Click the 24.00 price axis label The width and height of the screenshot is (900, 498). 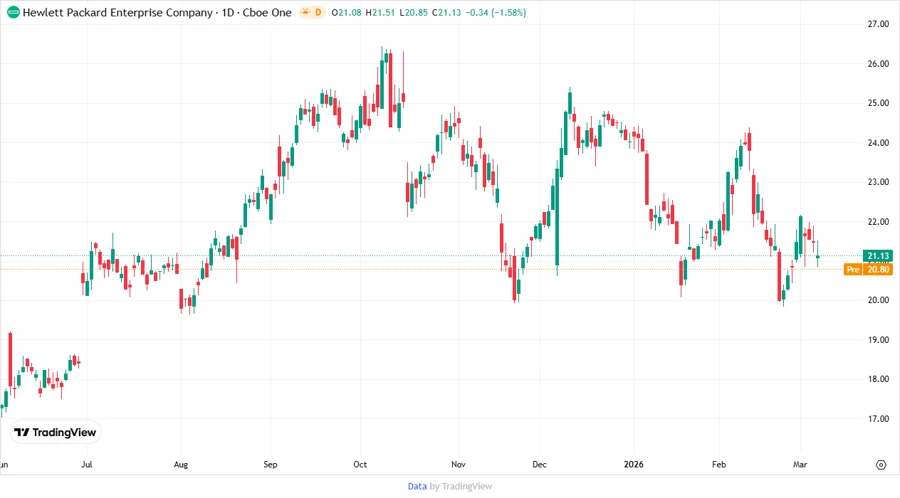[878, 143]
